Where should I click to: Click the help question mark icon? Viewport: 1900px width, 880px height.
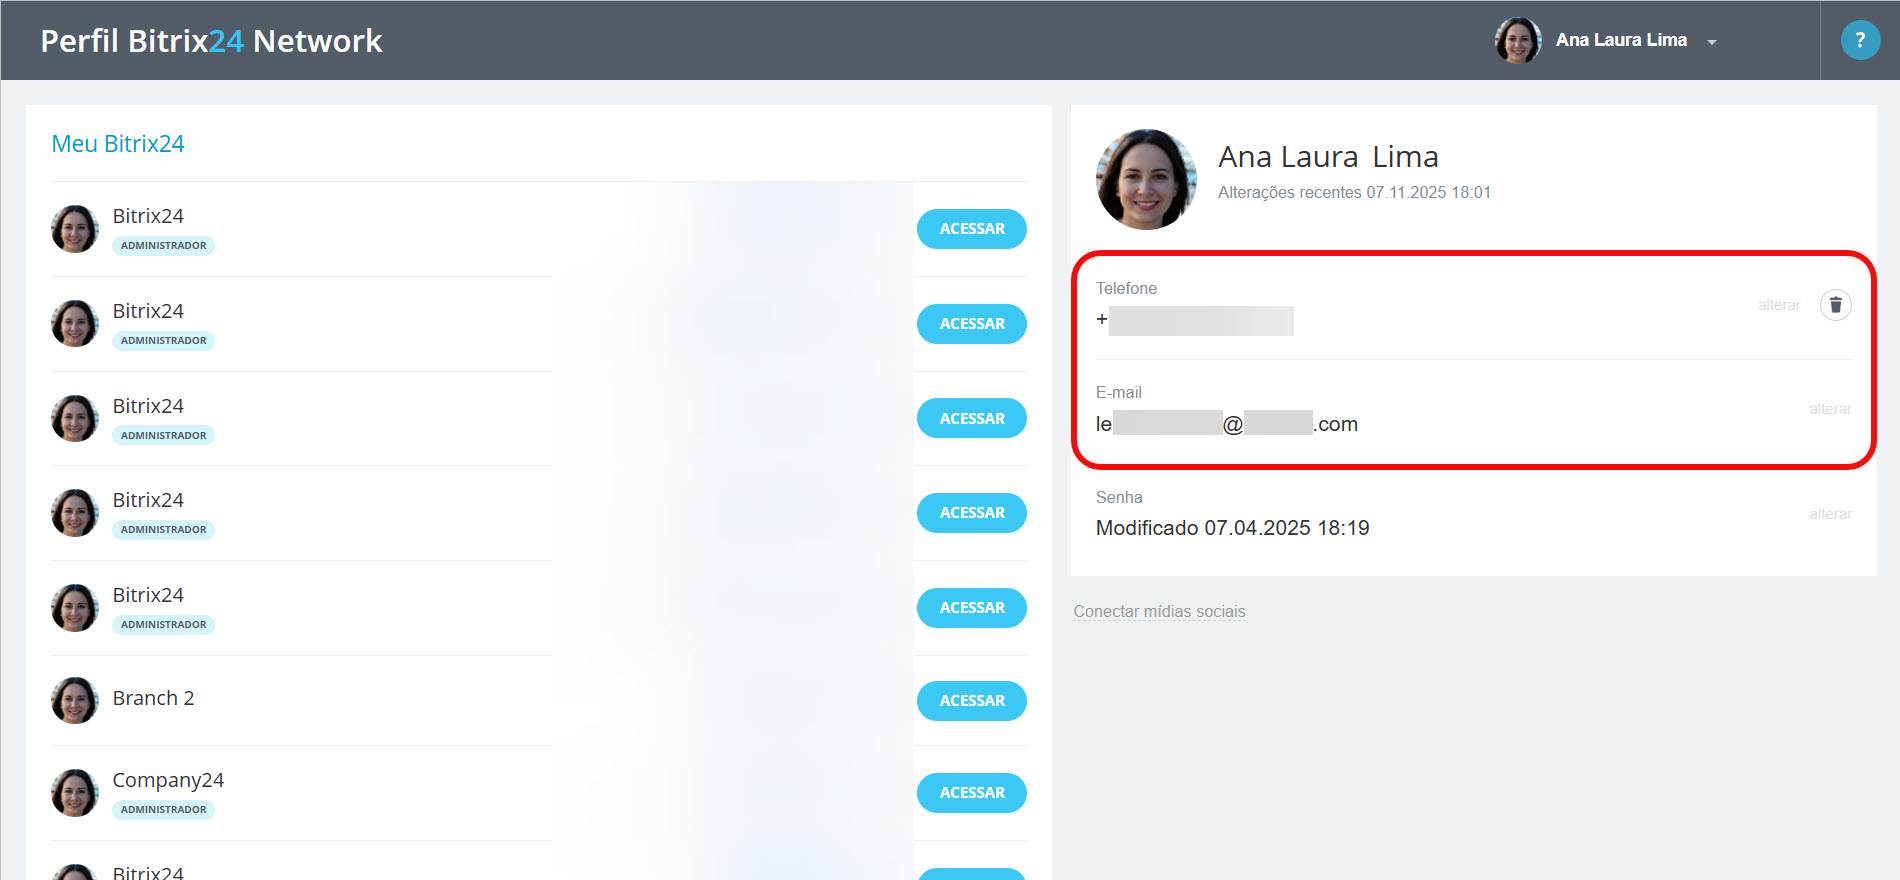click(1859, 40)
